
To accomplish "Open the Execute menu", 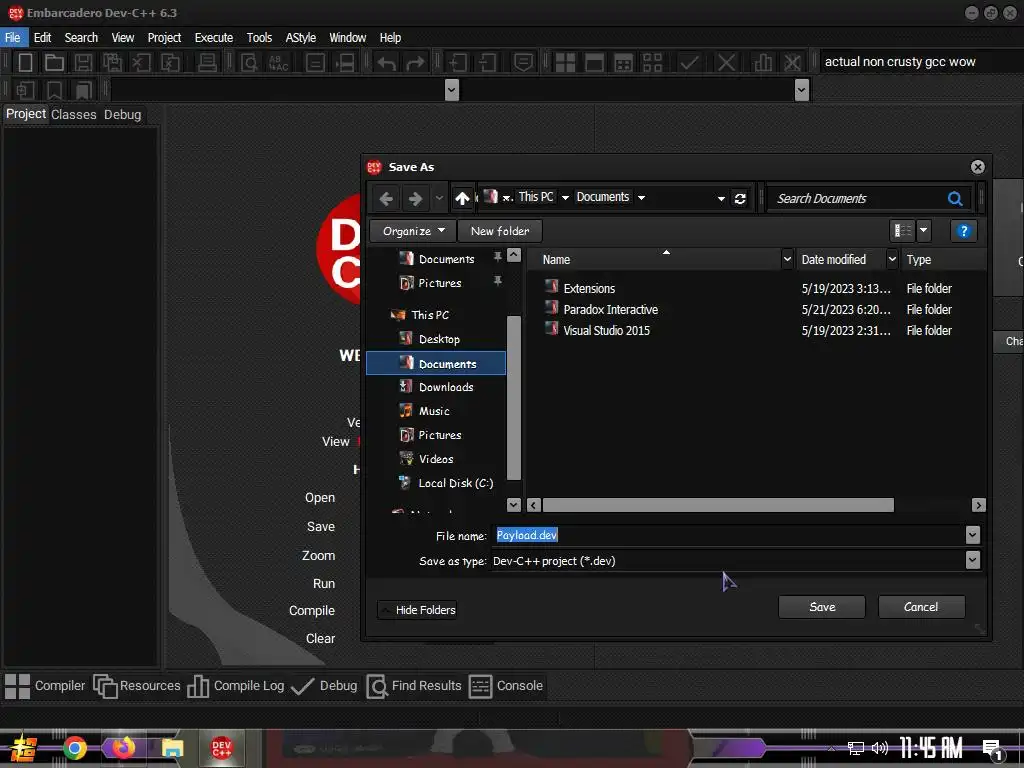I will [214, 38].
